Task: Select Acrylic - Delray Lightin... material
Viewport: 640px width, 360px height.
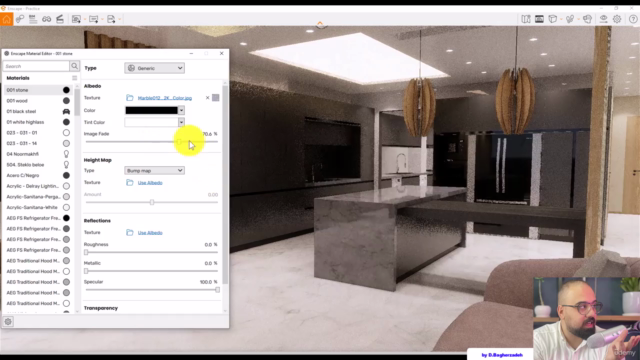Action: 38,186
